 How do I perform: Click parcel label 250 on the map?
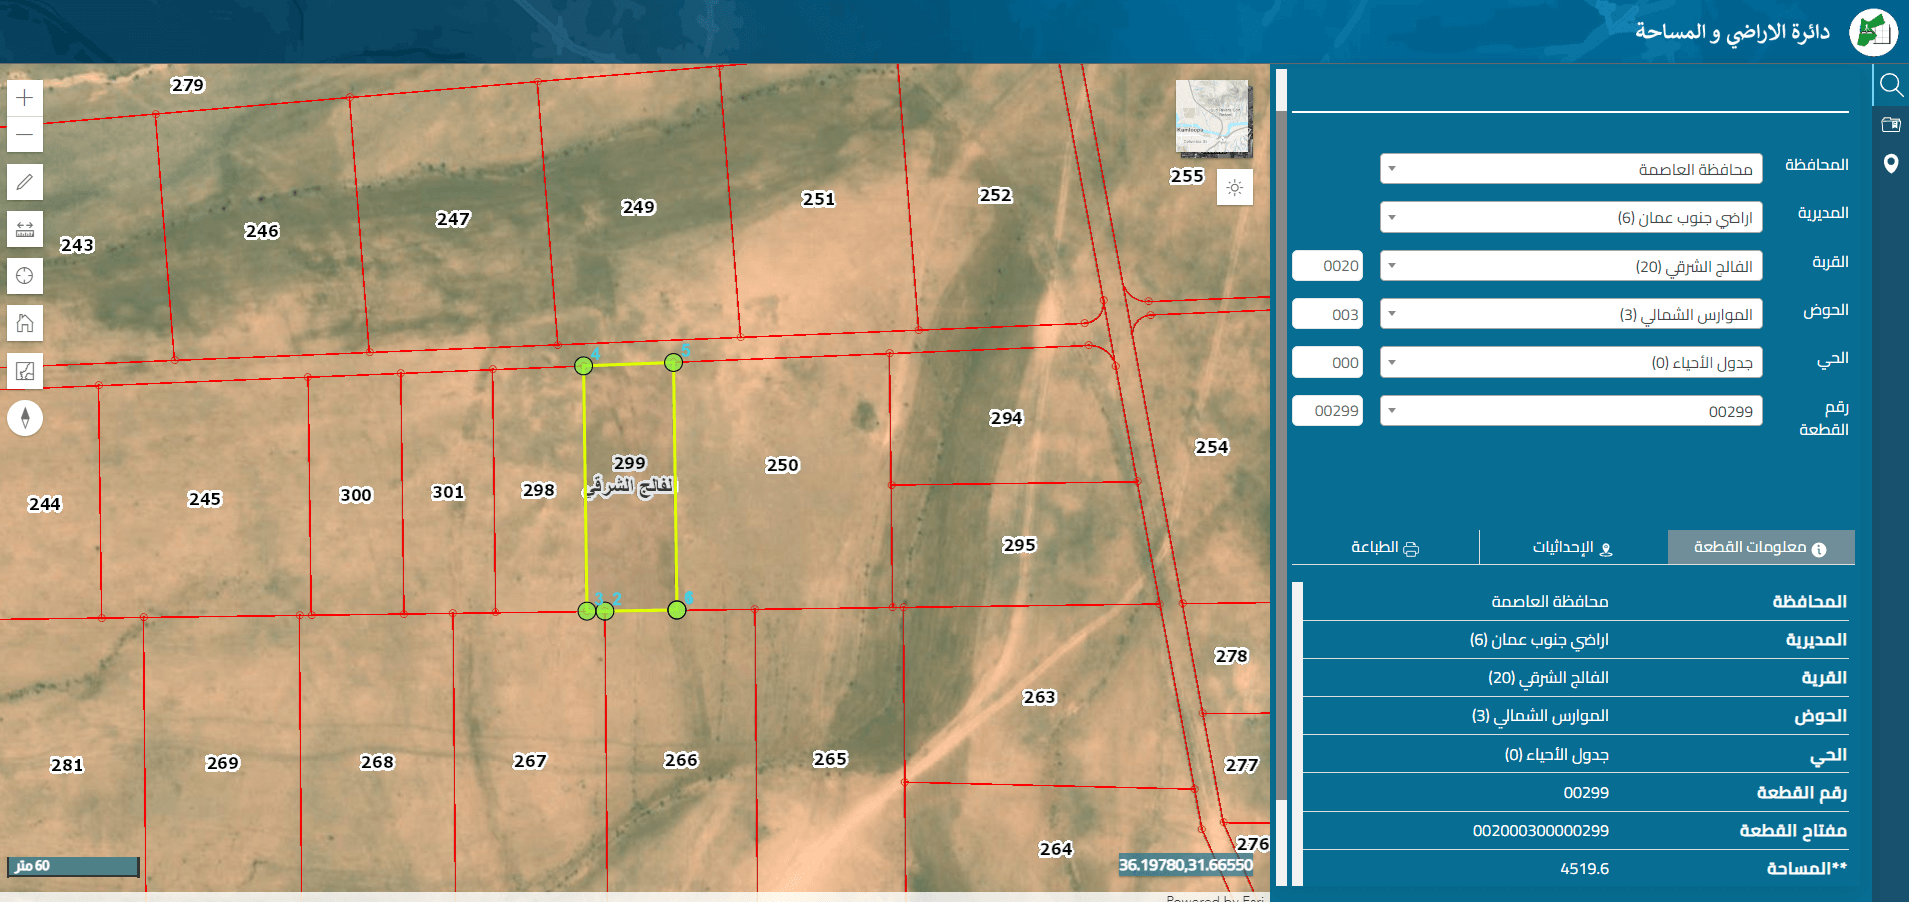[782, 465]
